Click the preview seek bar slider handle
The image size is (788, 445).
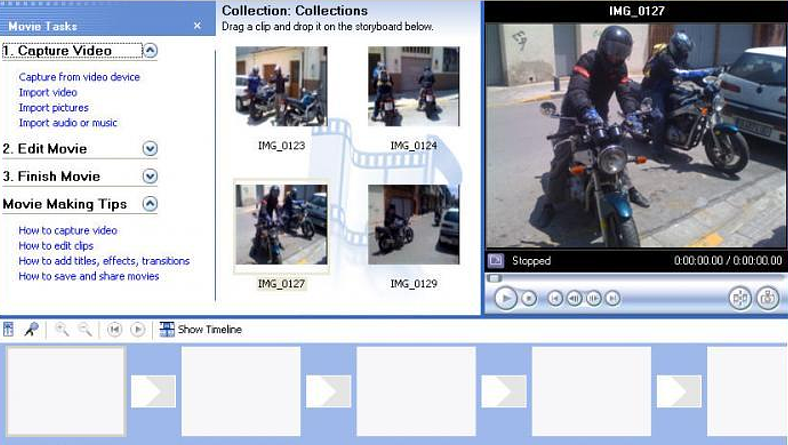492,278
